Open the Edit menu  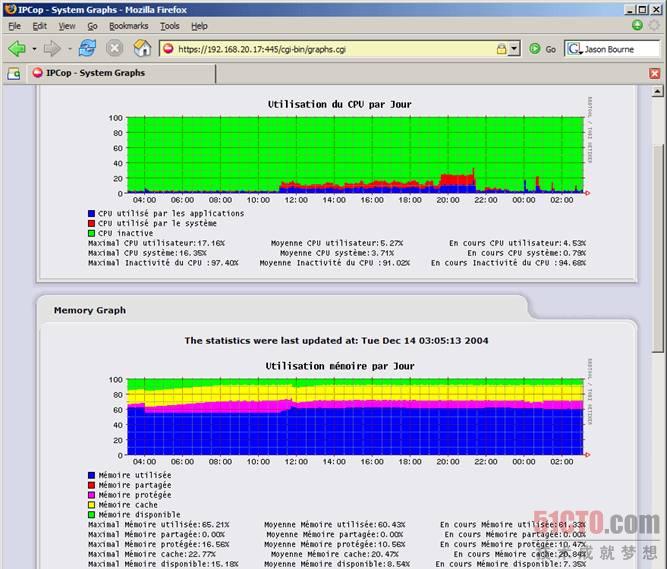tap(40, 26)
